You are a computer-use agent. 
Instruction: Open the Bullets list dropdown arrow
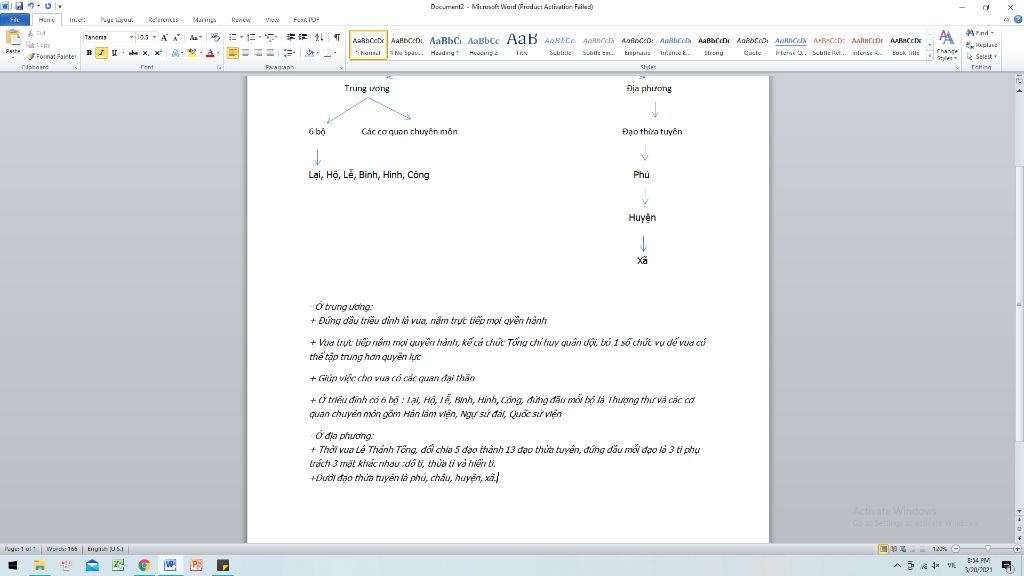241,37
